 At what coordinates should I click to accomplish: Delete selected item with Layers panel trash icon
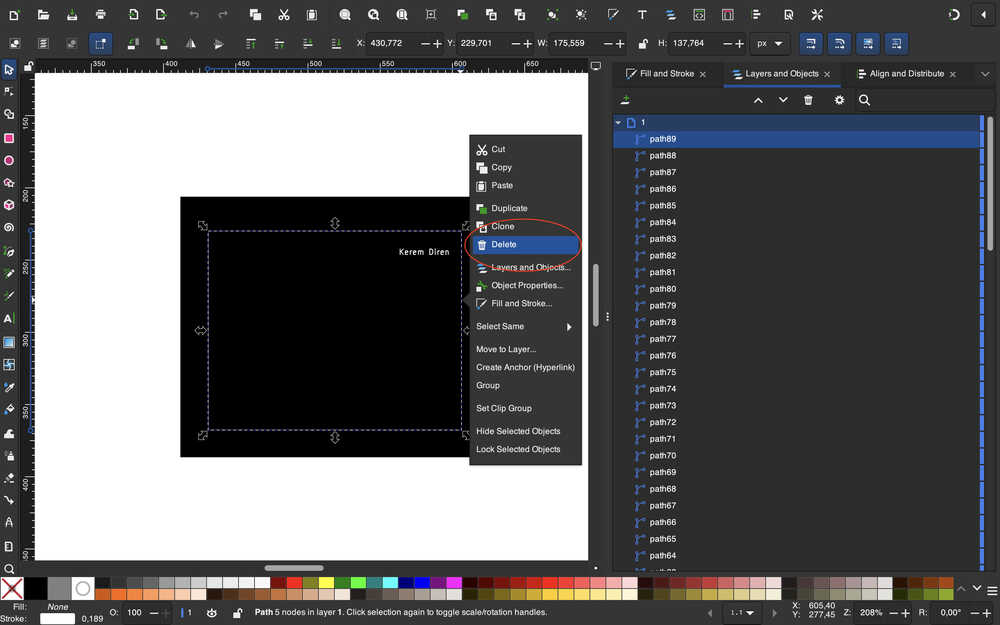click(808, 100)
